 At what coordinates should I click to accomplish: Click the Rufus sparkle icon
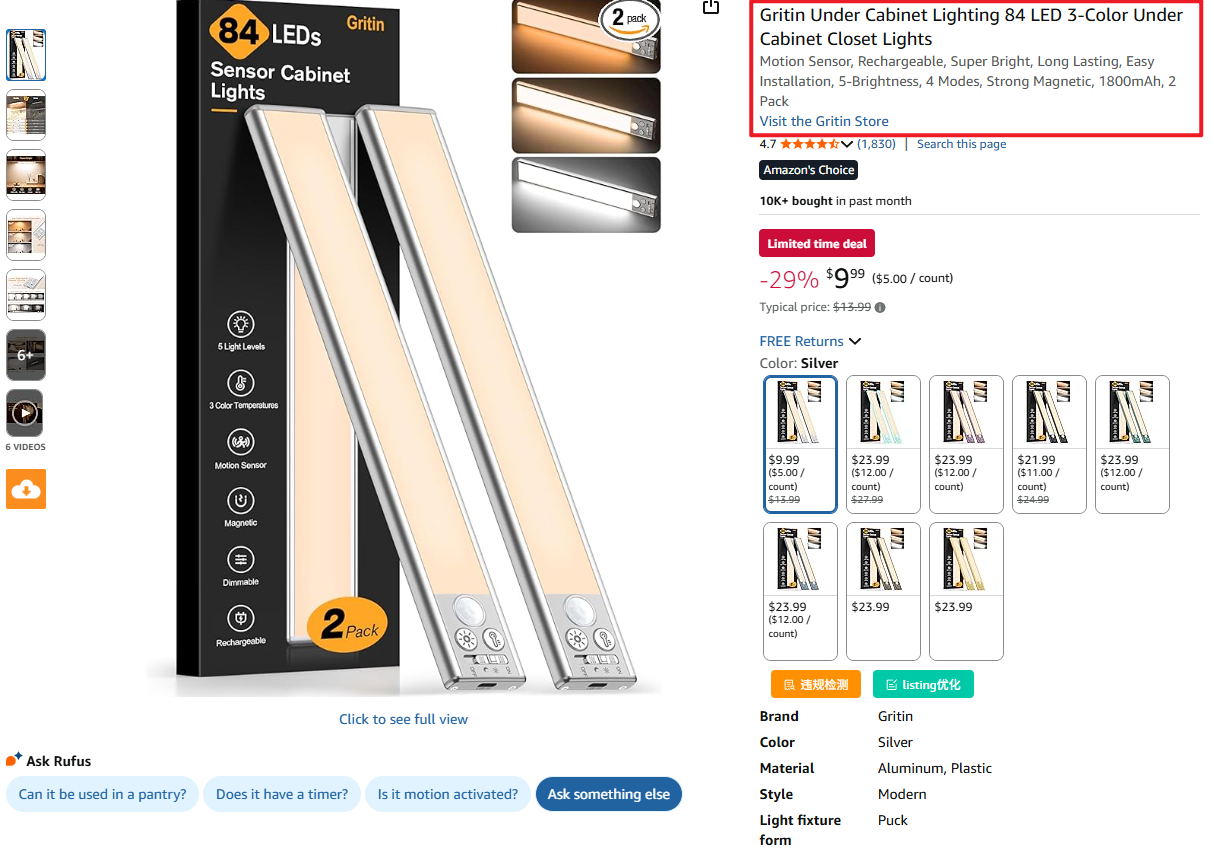[x=14, y=760]
